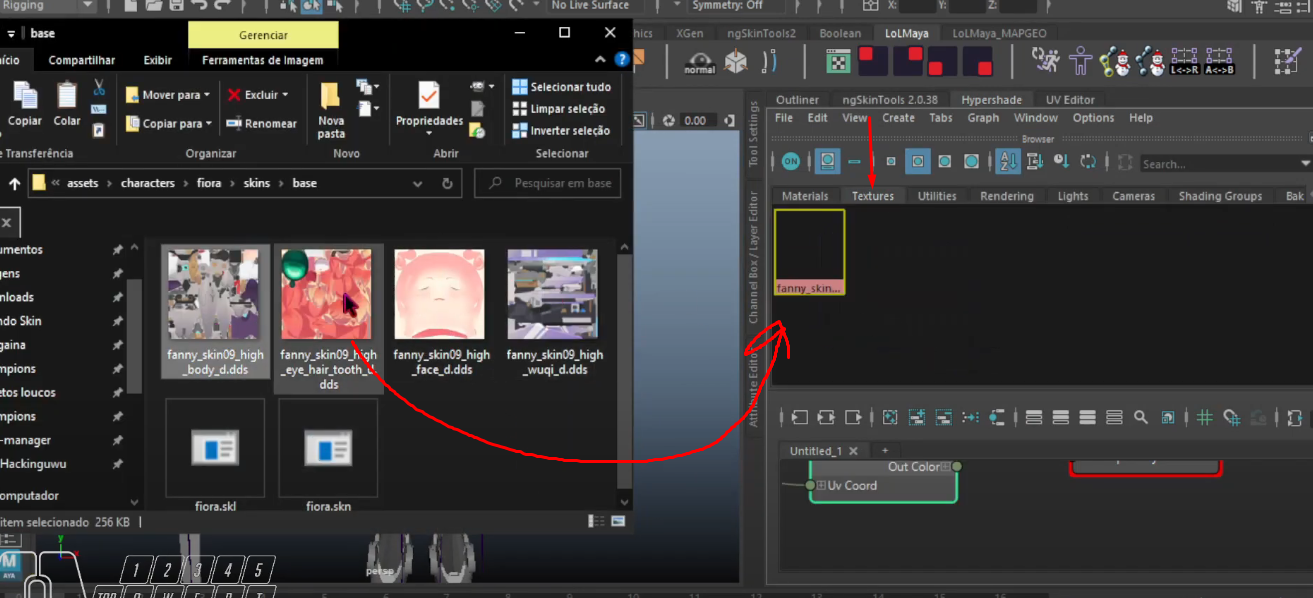Click the 'normal' shelf icon
Viewport: 1313px width, 598px height.
click(x=700, y=63)
